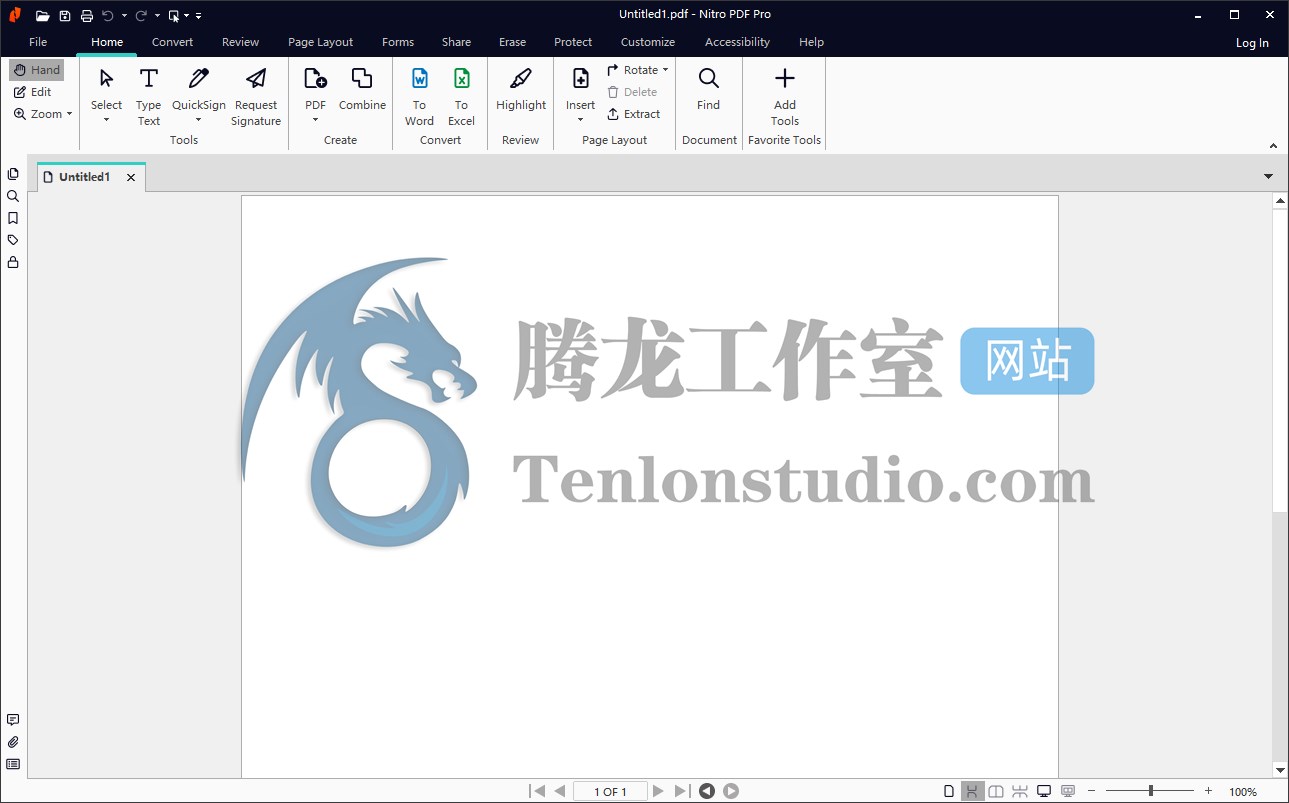The height and width of the screenshot is (803, 1289).
Task: Click the Open folder icon in title bar
Action: [43, 15]
